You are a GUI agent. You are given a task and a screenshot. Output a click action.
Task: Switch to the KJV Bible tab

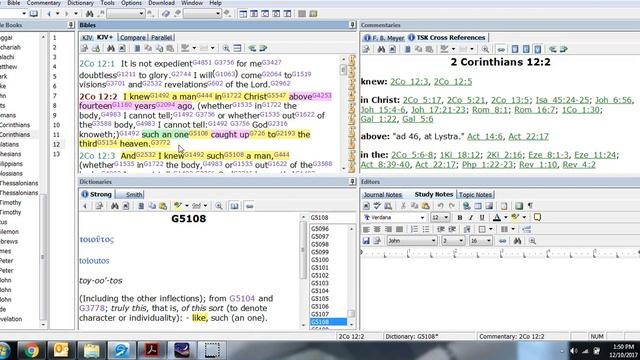click(87, 38)
